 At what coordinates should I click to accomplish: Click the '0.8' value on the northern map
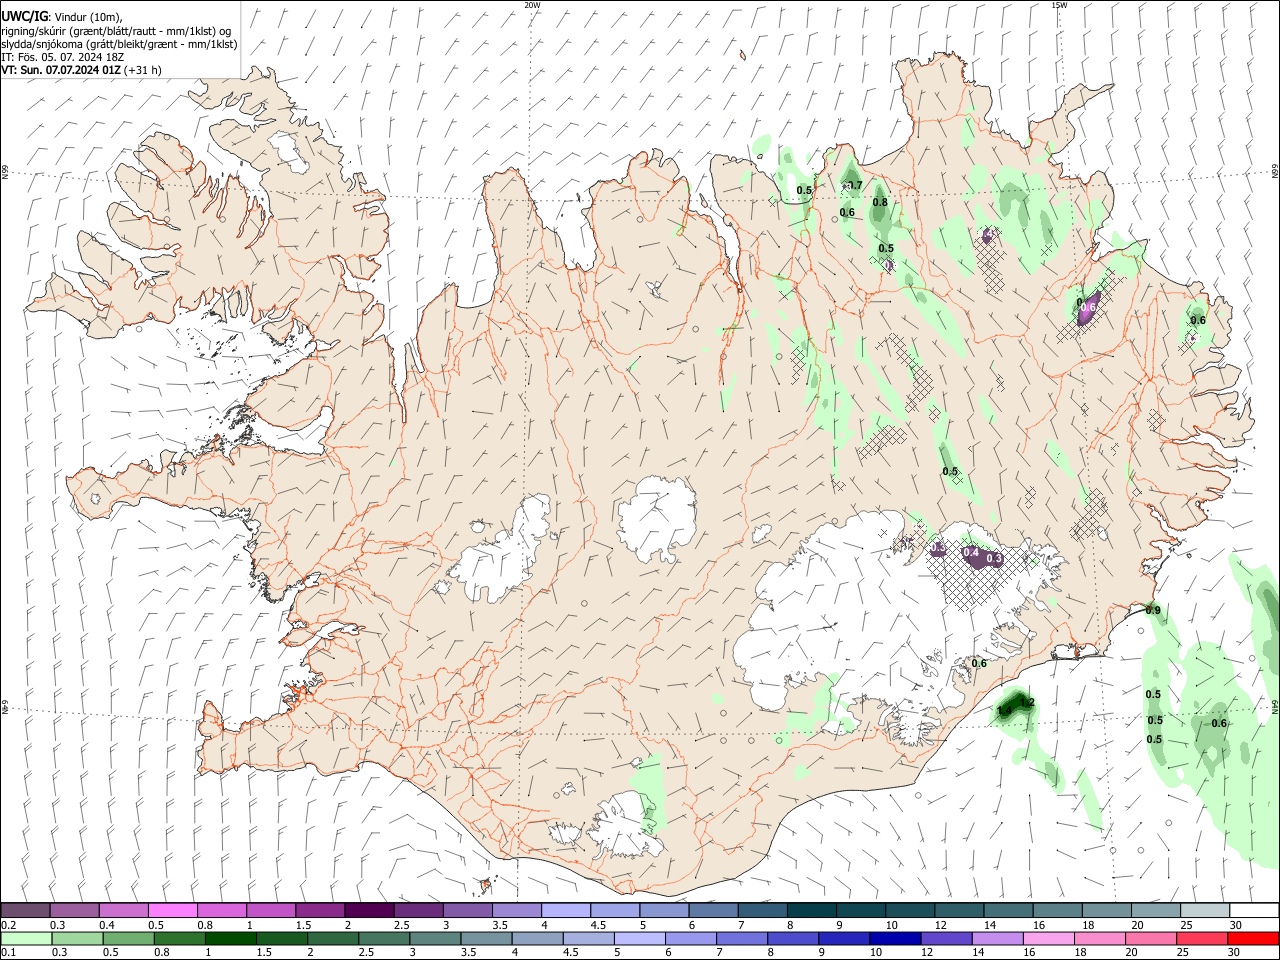click(x=880, y=202)
